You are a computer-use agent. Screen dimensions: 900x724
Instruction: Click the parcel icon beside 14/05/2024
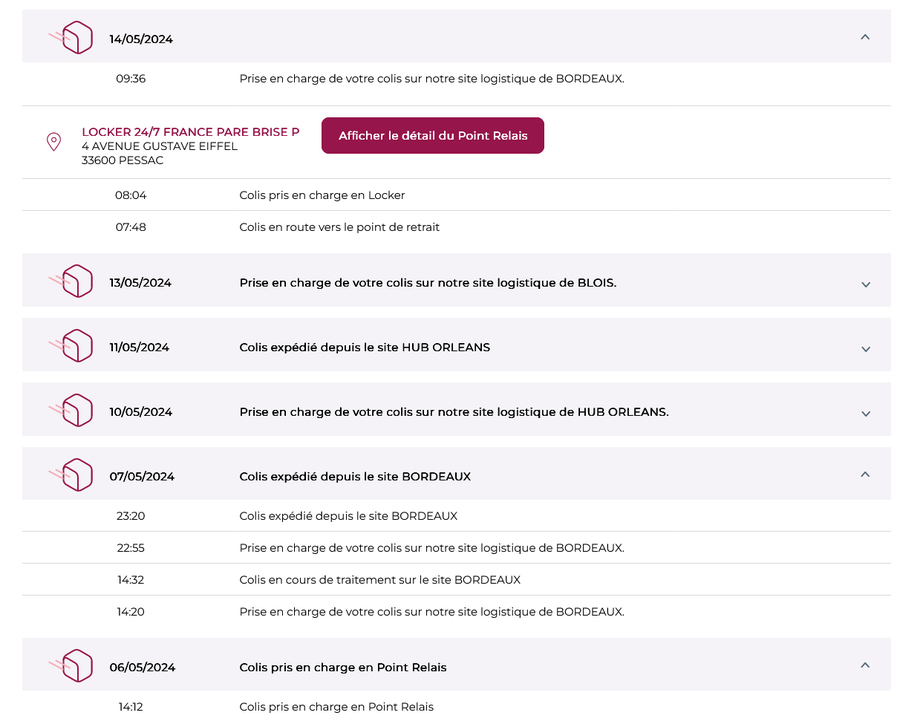73,38
